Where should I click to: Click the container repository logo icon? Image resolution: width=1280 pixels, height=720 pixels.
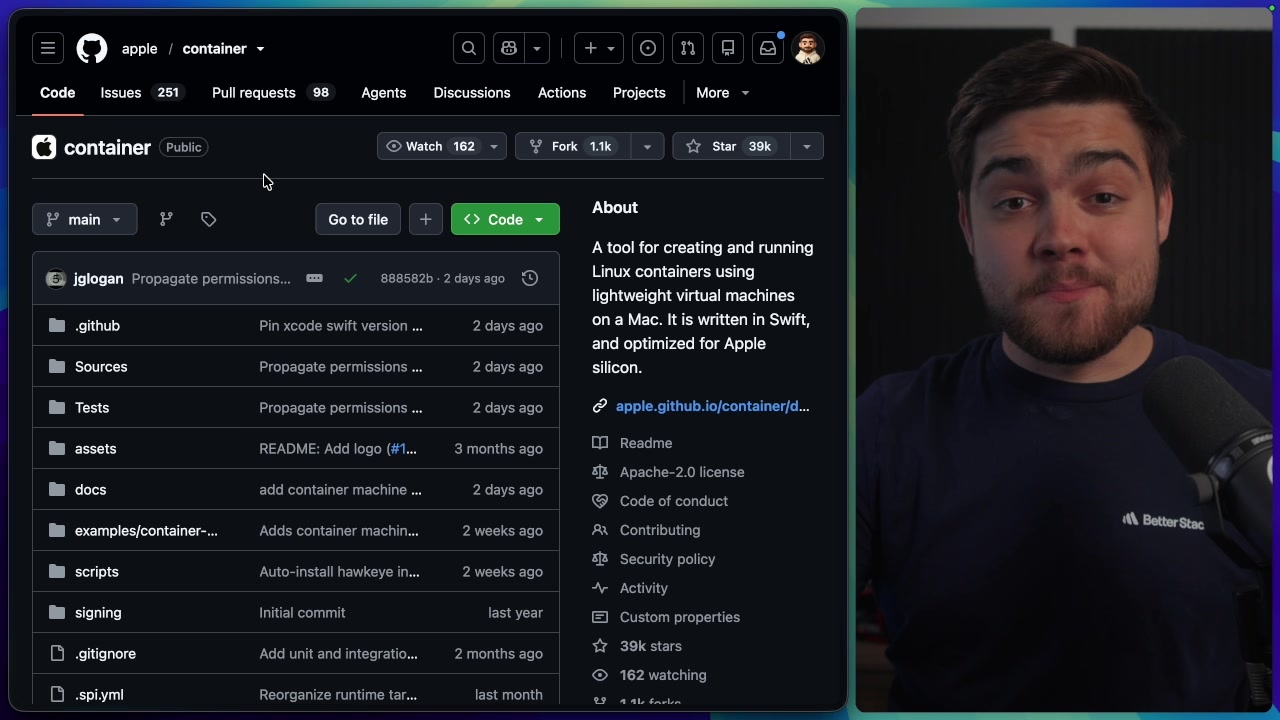click(x=44, y=147)
